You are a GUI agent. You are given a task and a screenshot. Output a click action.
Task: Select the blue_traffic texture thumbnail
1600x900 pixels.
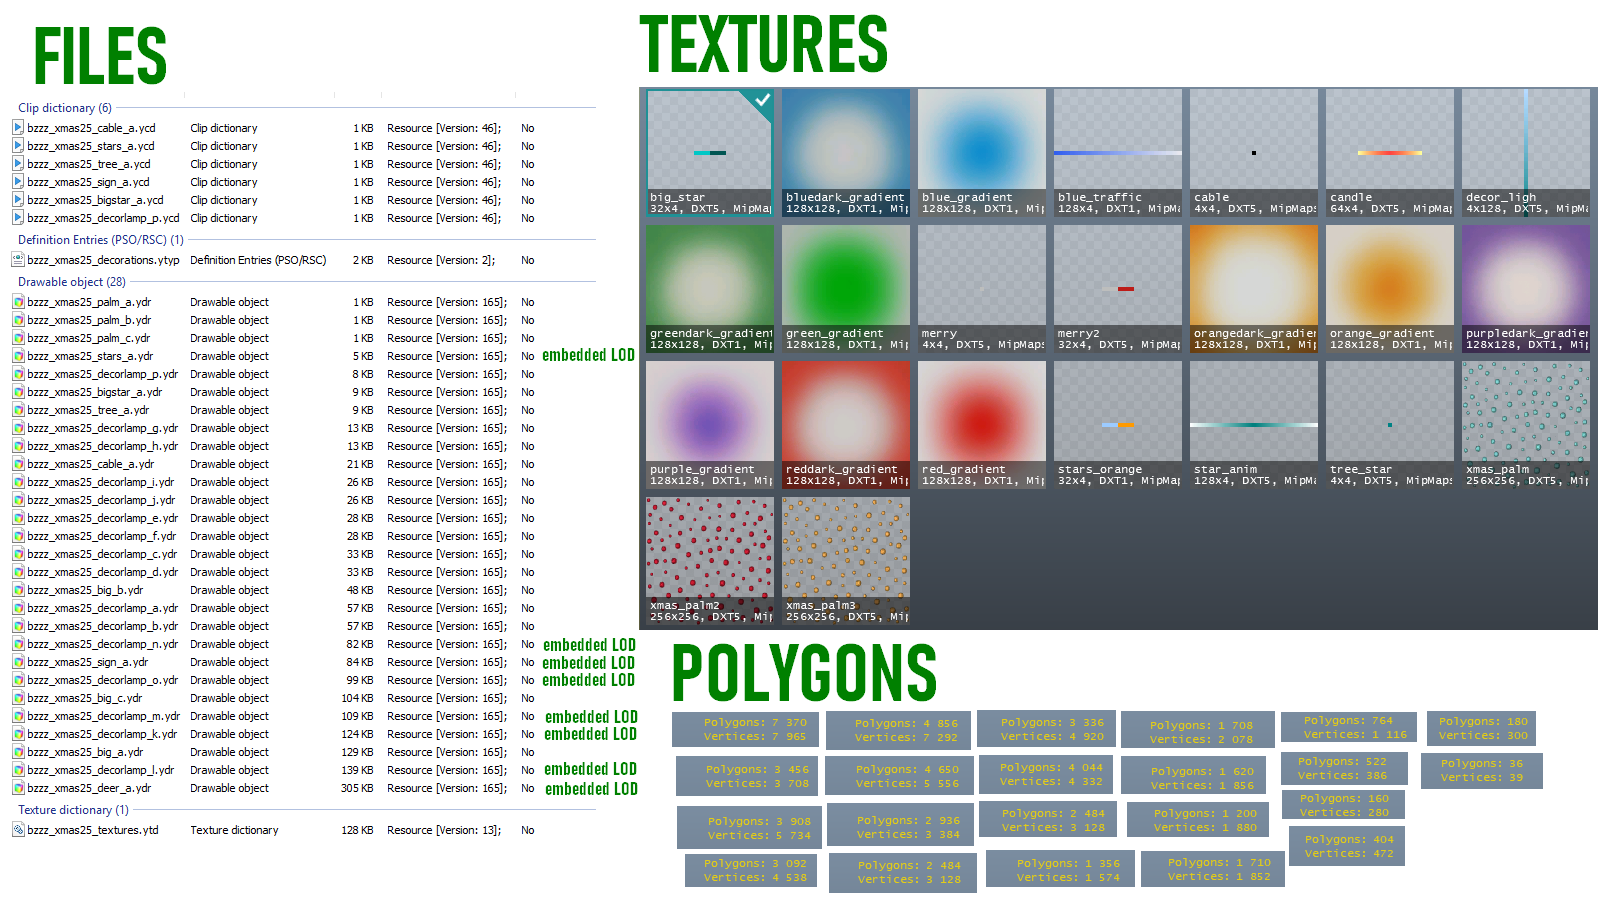tap(1118, 153)
